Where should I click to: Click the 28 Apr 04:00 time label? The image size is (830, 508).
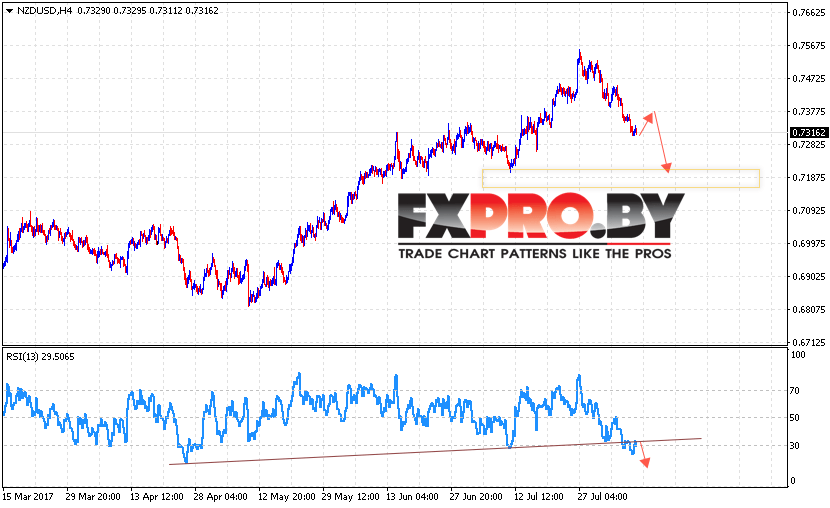[x=220, y=496]
